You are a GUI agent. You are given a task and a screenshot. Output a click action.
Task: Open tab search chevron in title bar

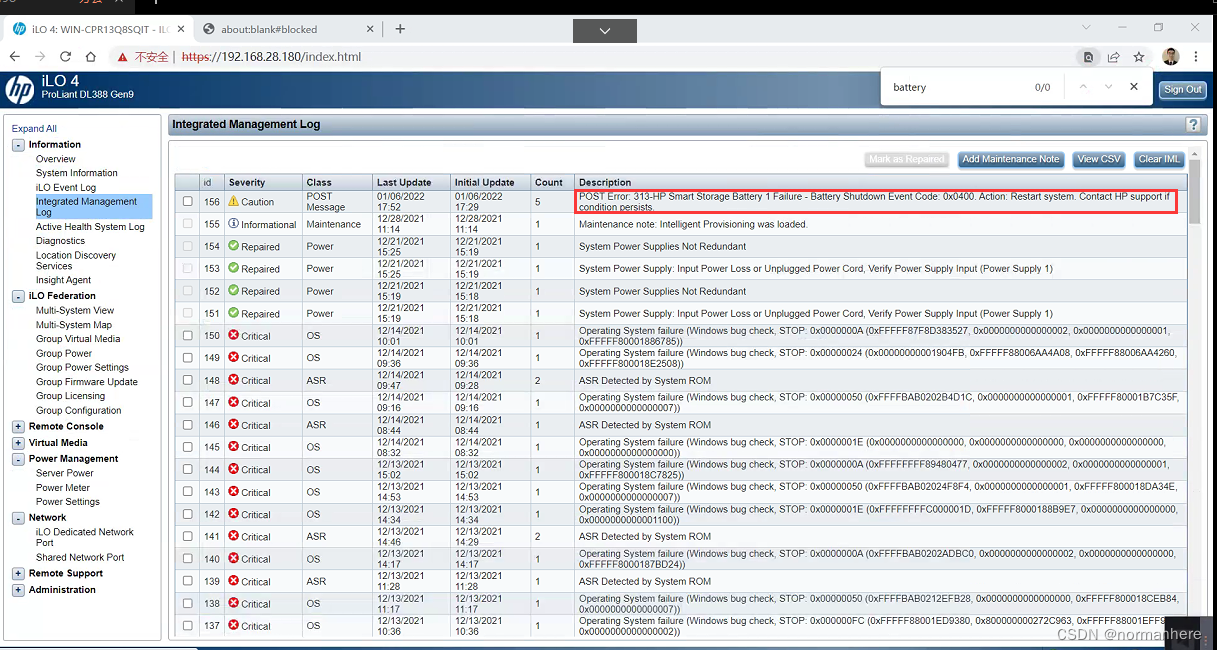[1087, 28]
